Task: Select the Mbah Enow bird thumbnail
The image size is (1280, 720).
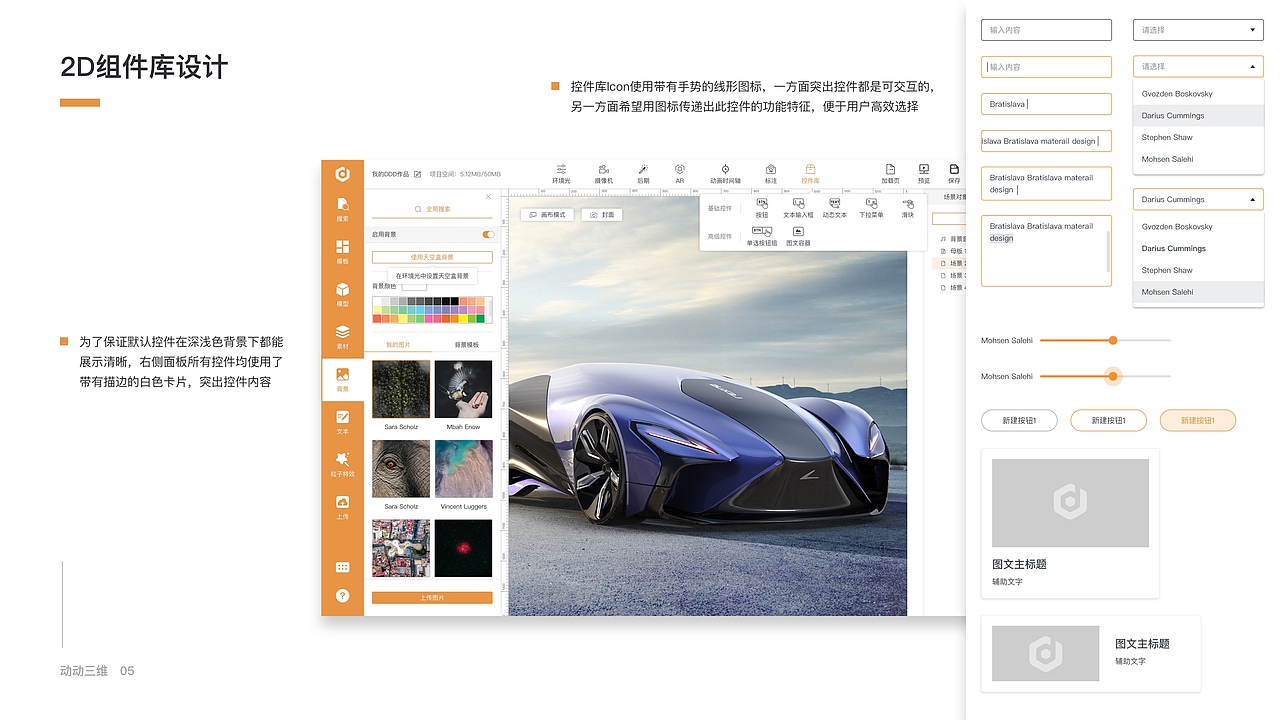Action: (463, 389)
